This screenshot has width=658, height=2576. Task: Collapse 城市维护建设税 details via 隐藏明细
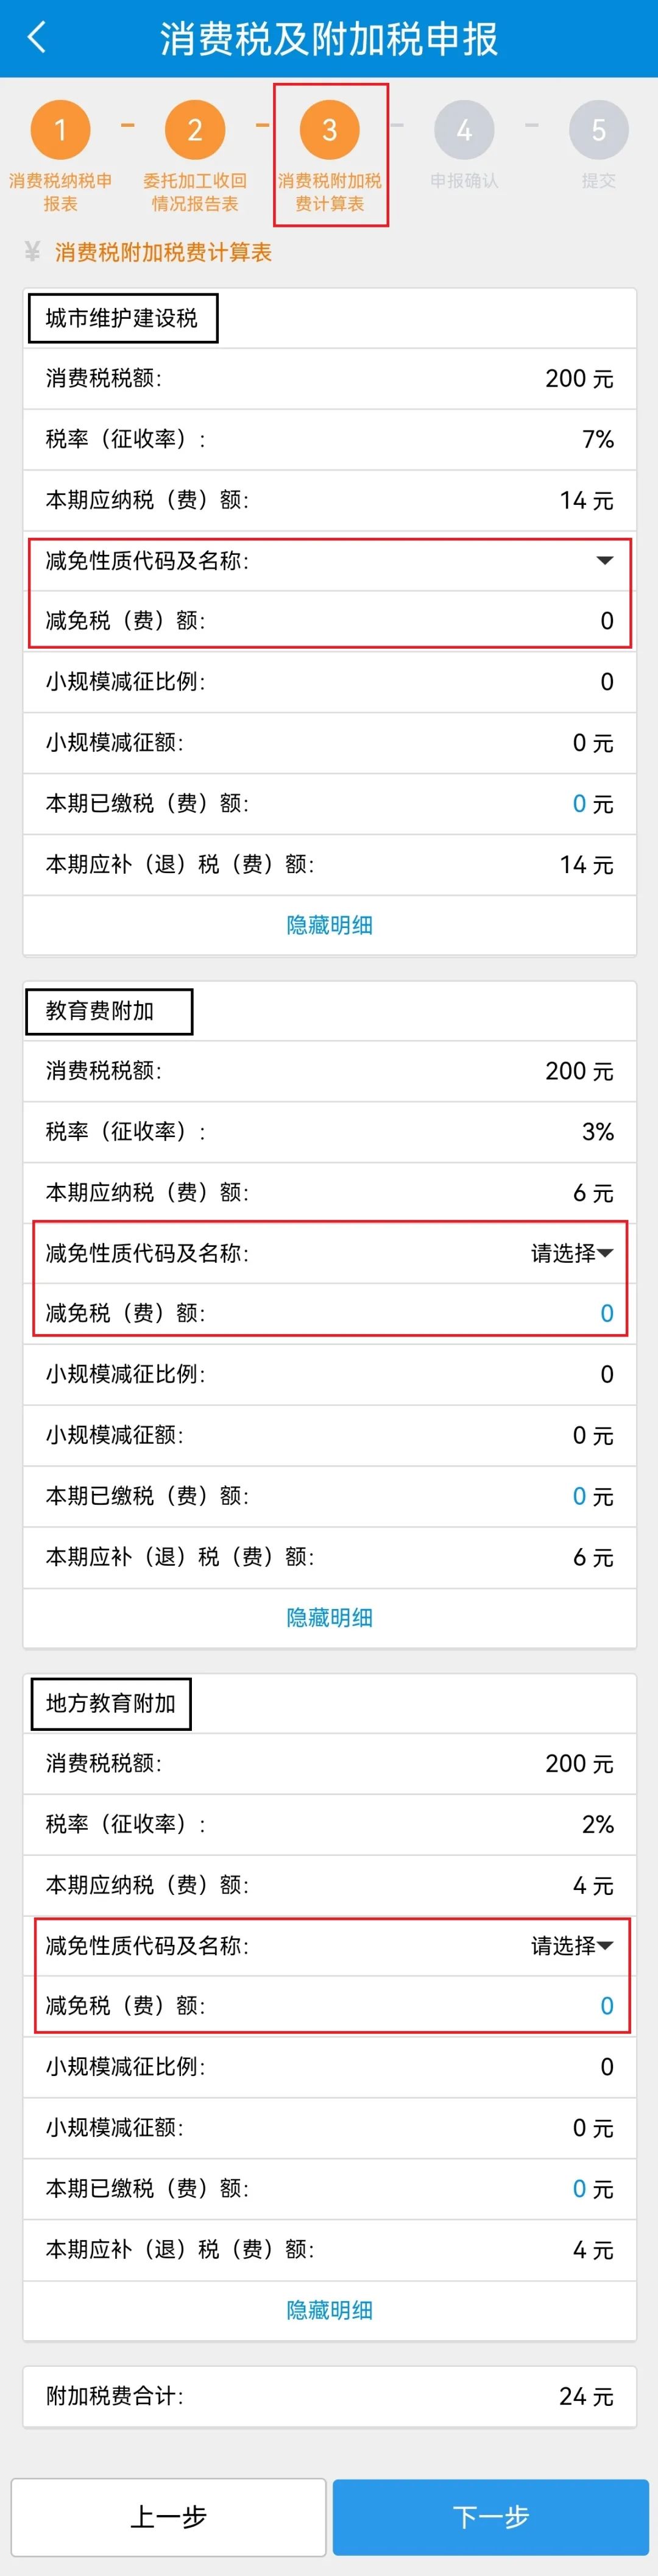click(x=329, y=925)
